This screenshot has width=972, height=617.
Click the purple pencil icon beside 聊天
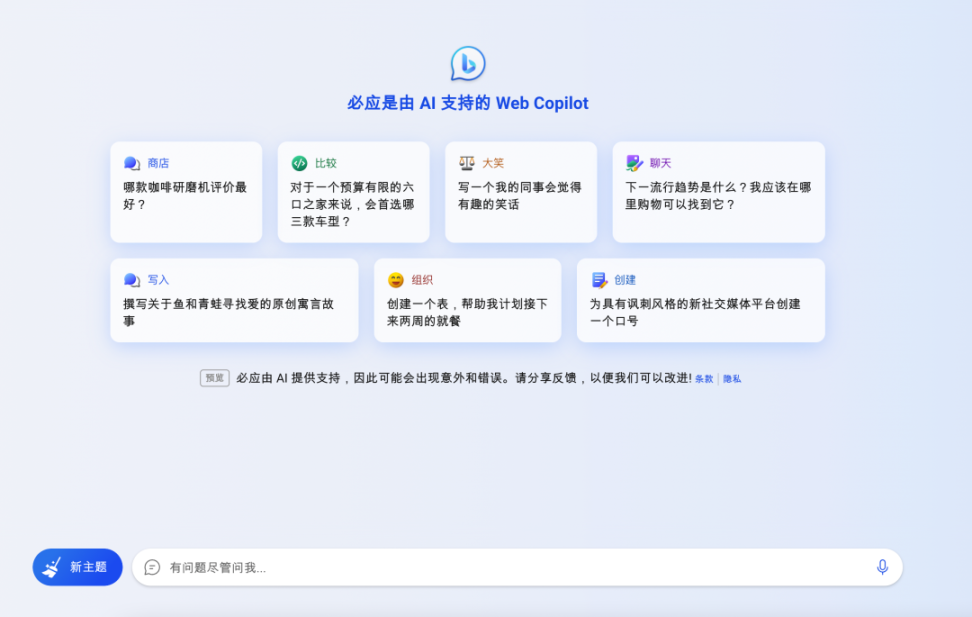(x=634, y=163)
